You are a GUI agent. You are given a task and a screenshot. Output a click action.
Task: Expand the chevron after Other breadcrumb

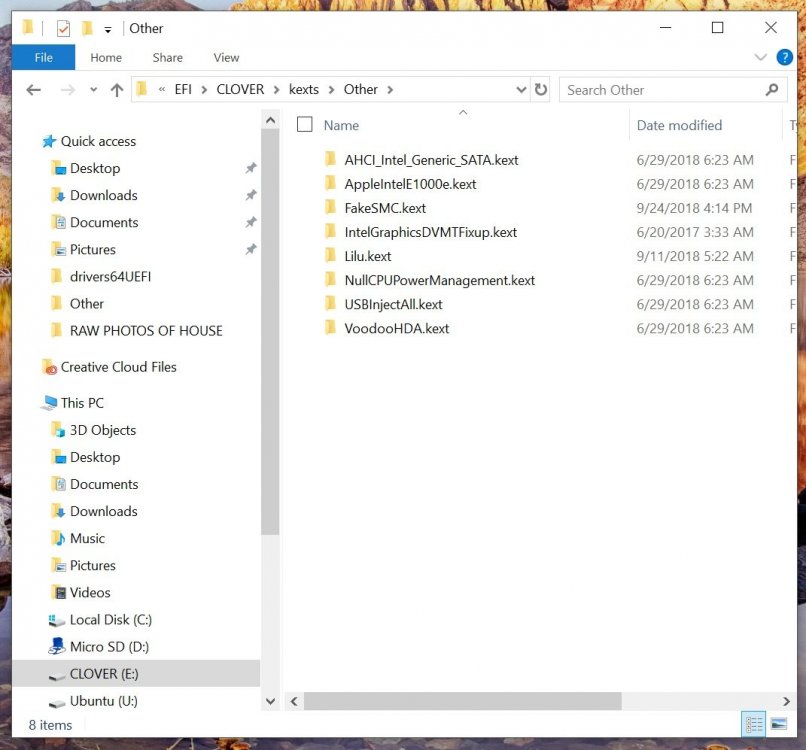[390, 90]
